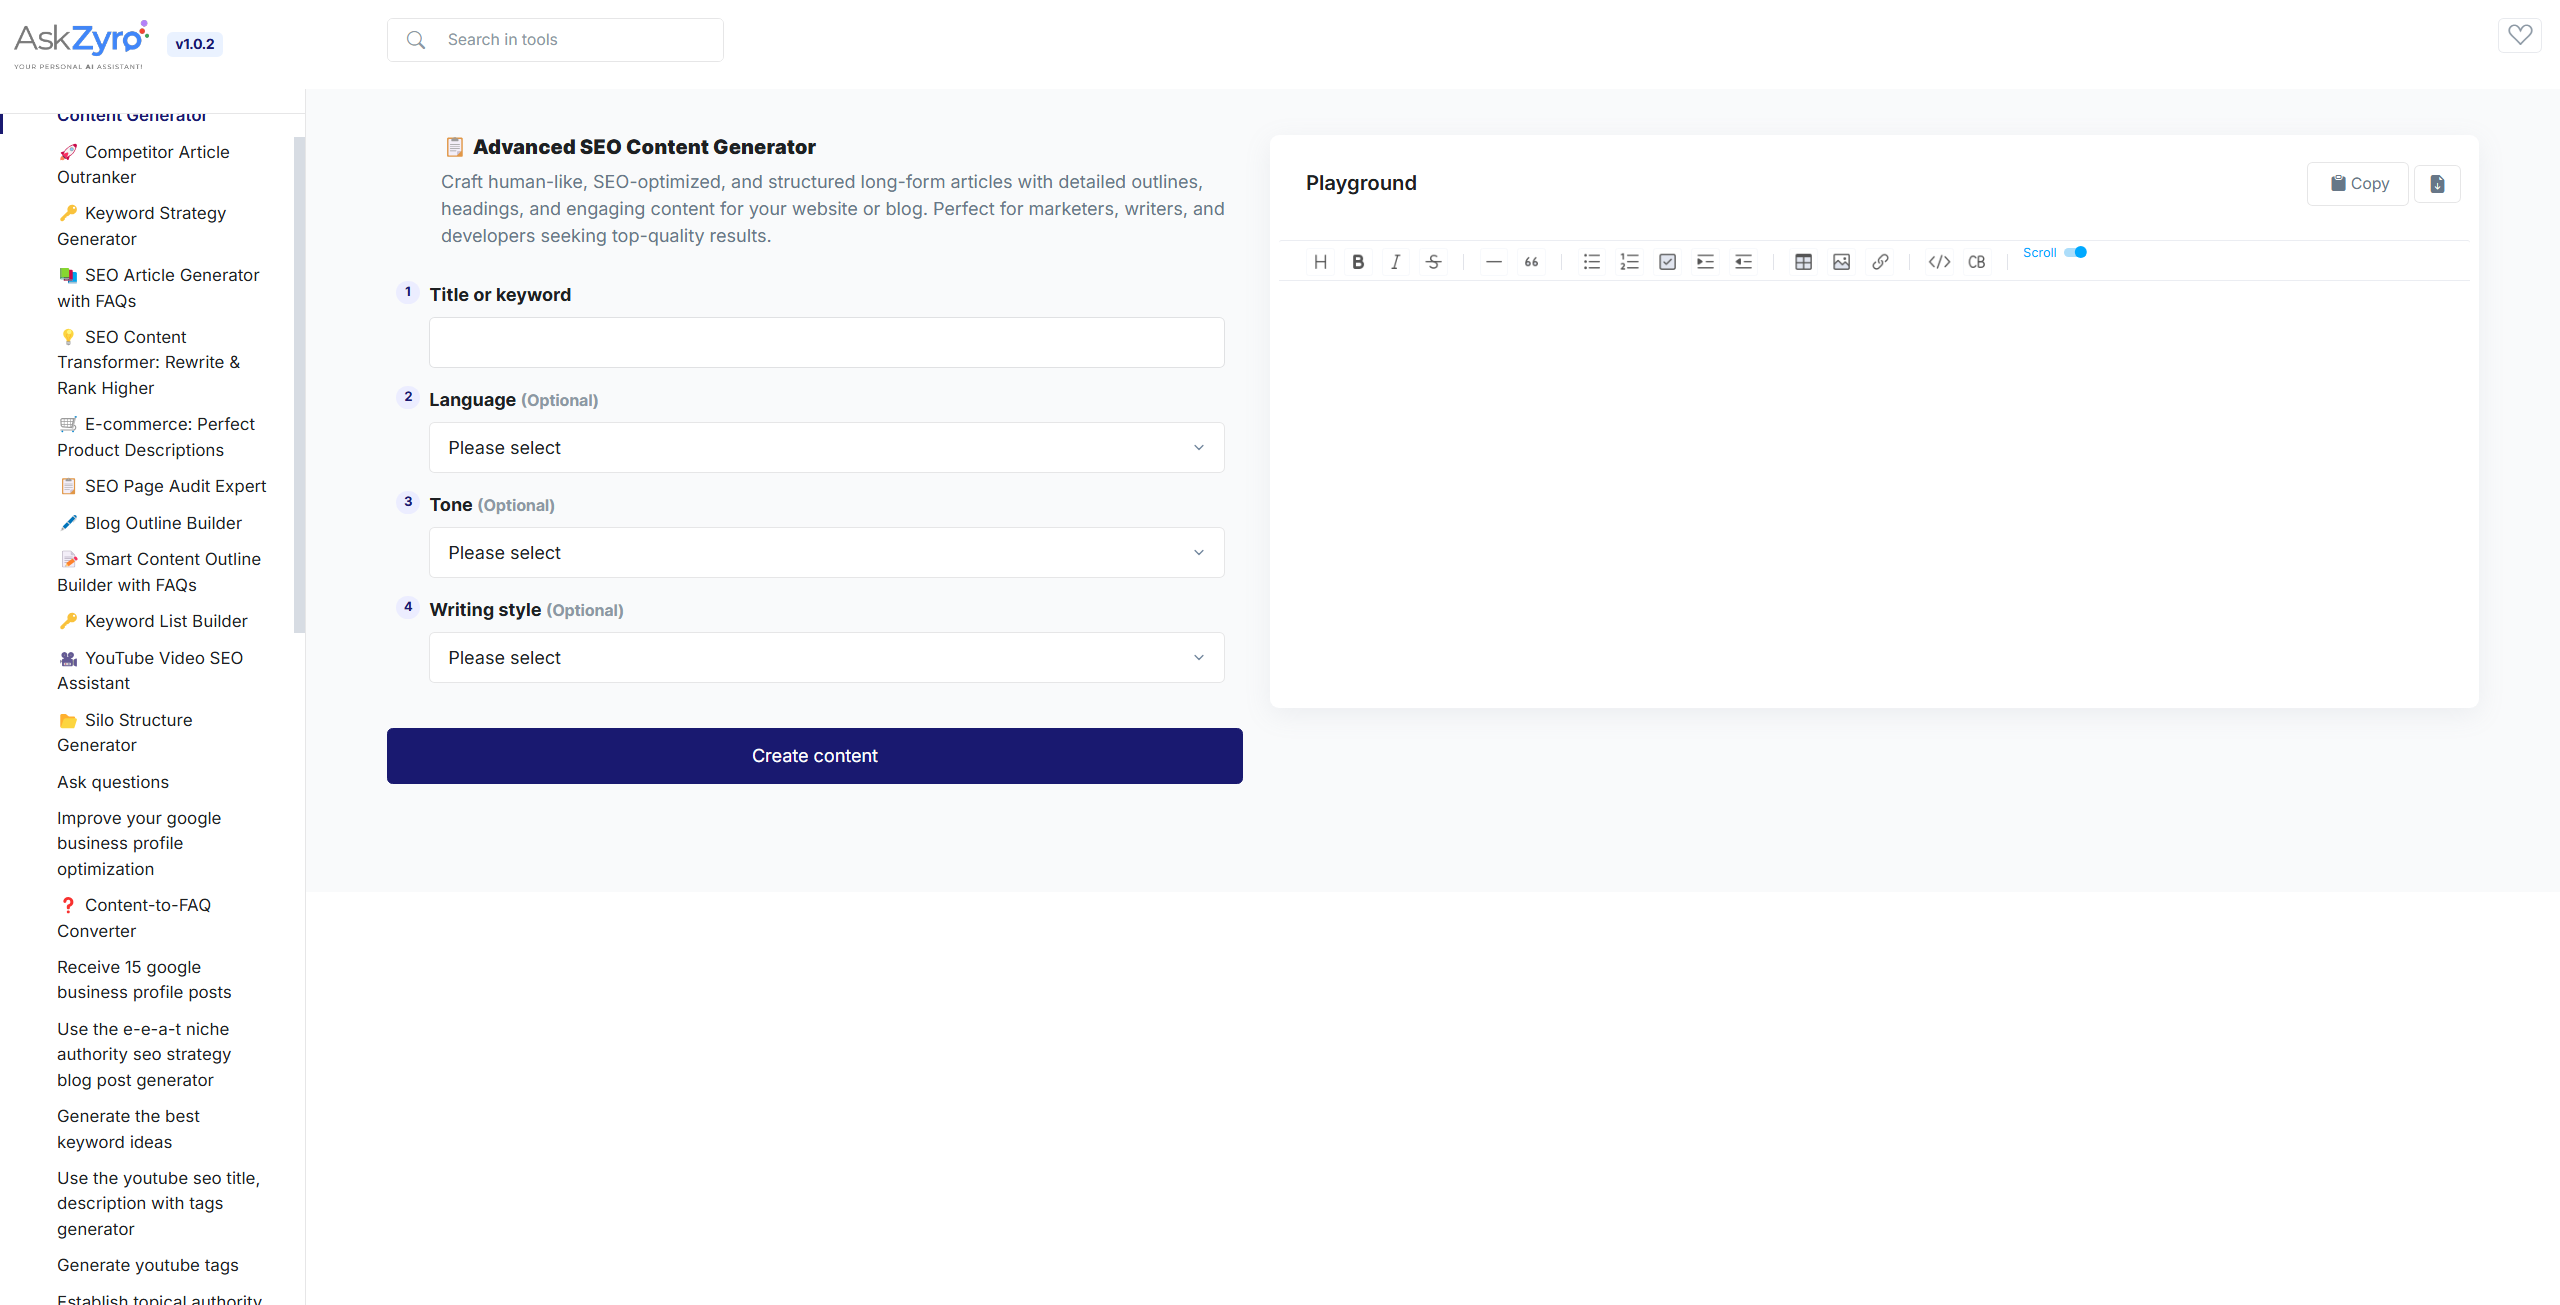Open Blog Outline Builder from sidebar
The width and height of the screenshot is (2560, 1305).
pos(163,523)
